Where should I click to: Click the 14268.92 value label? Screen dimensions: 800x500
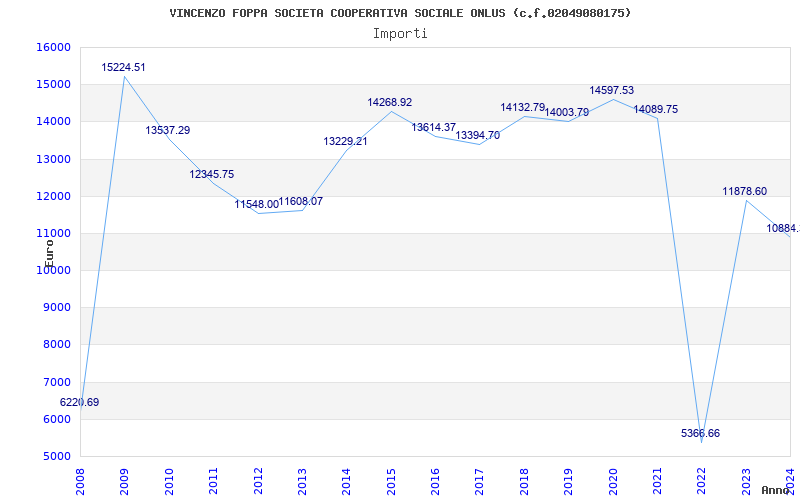point(390,102)
